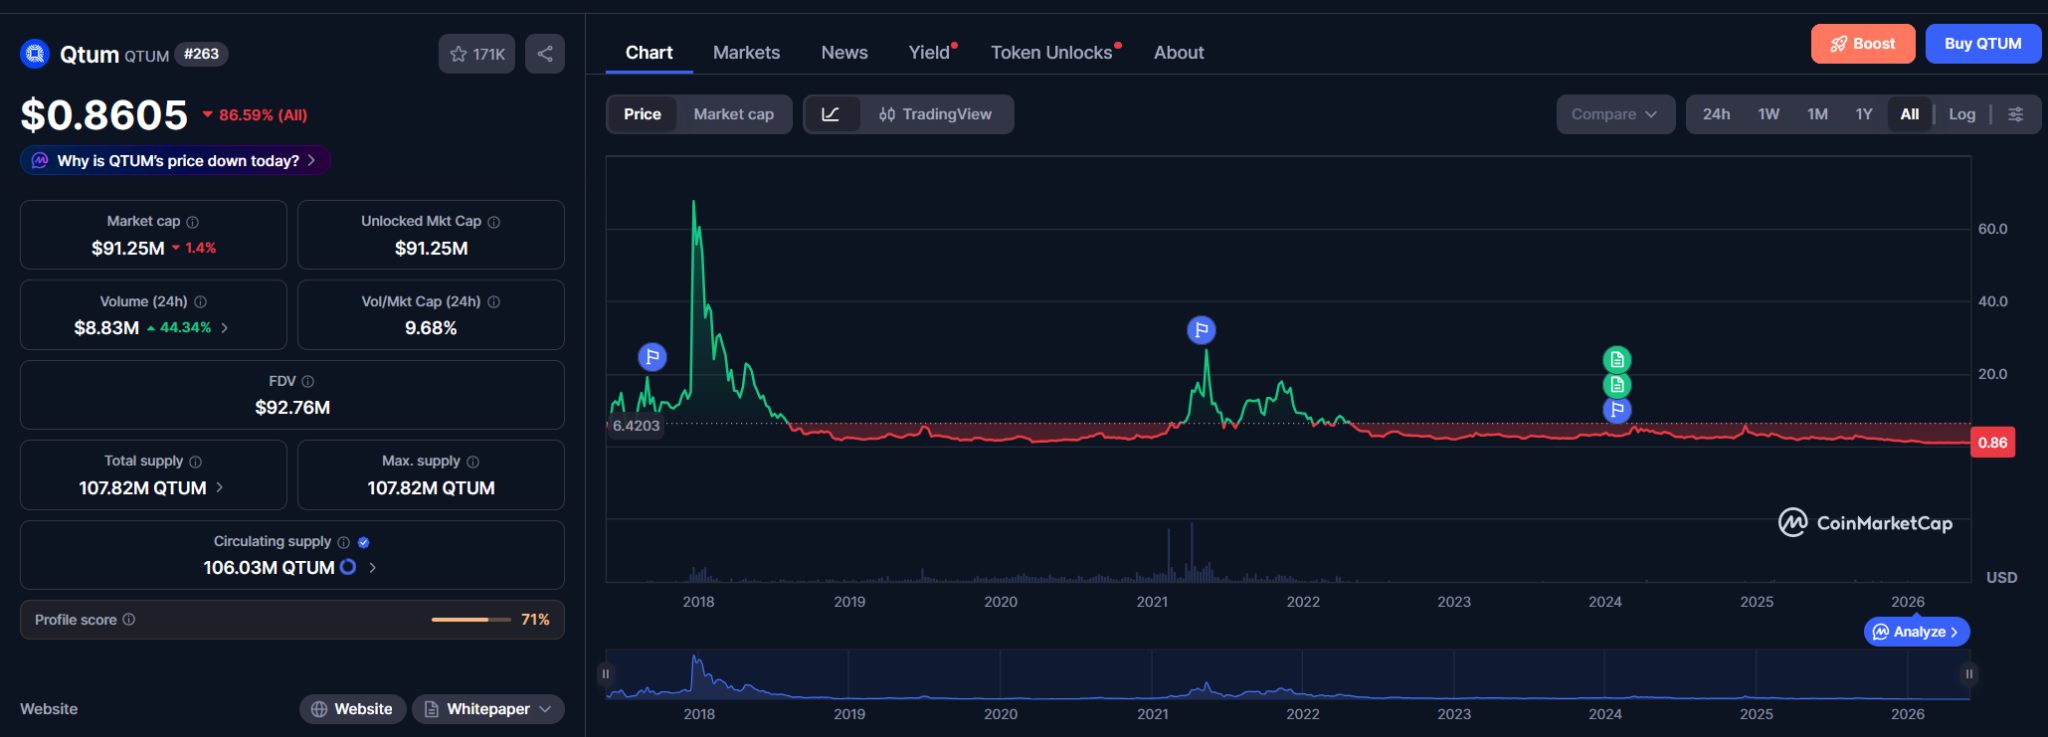The image size is (2048, 737).
Task: Open the News tab
Action: pos(844,53)
